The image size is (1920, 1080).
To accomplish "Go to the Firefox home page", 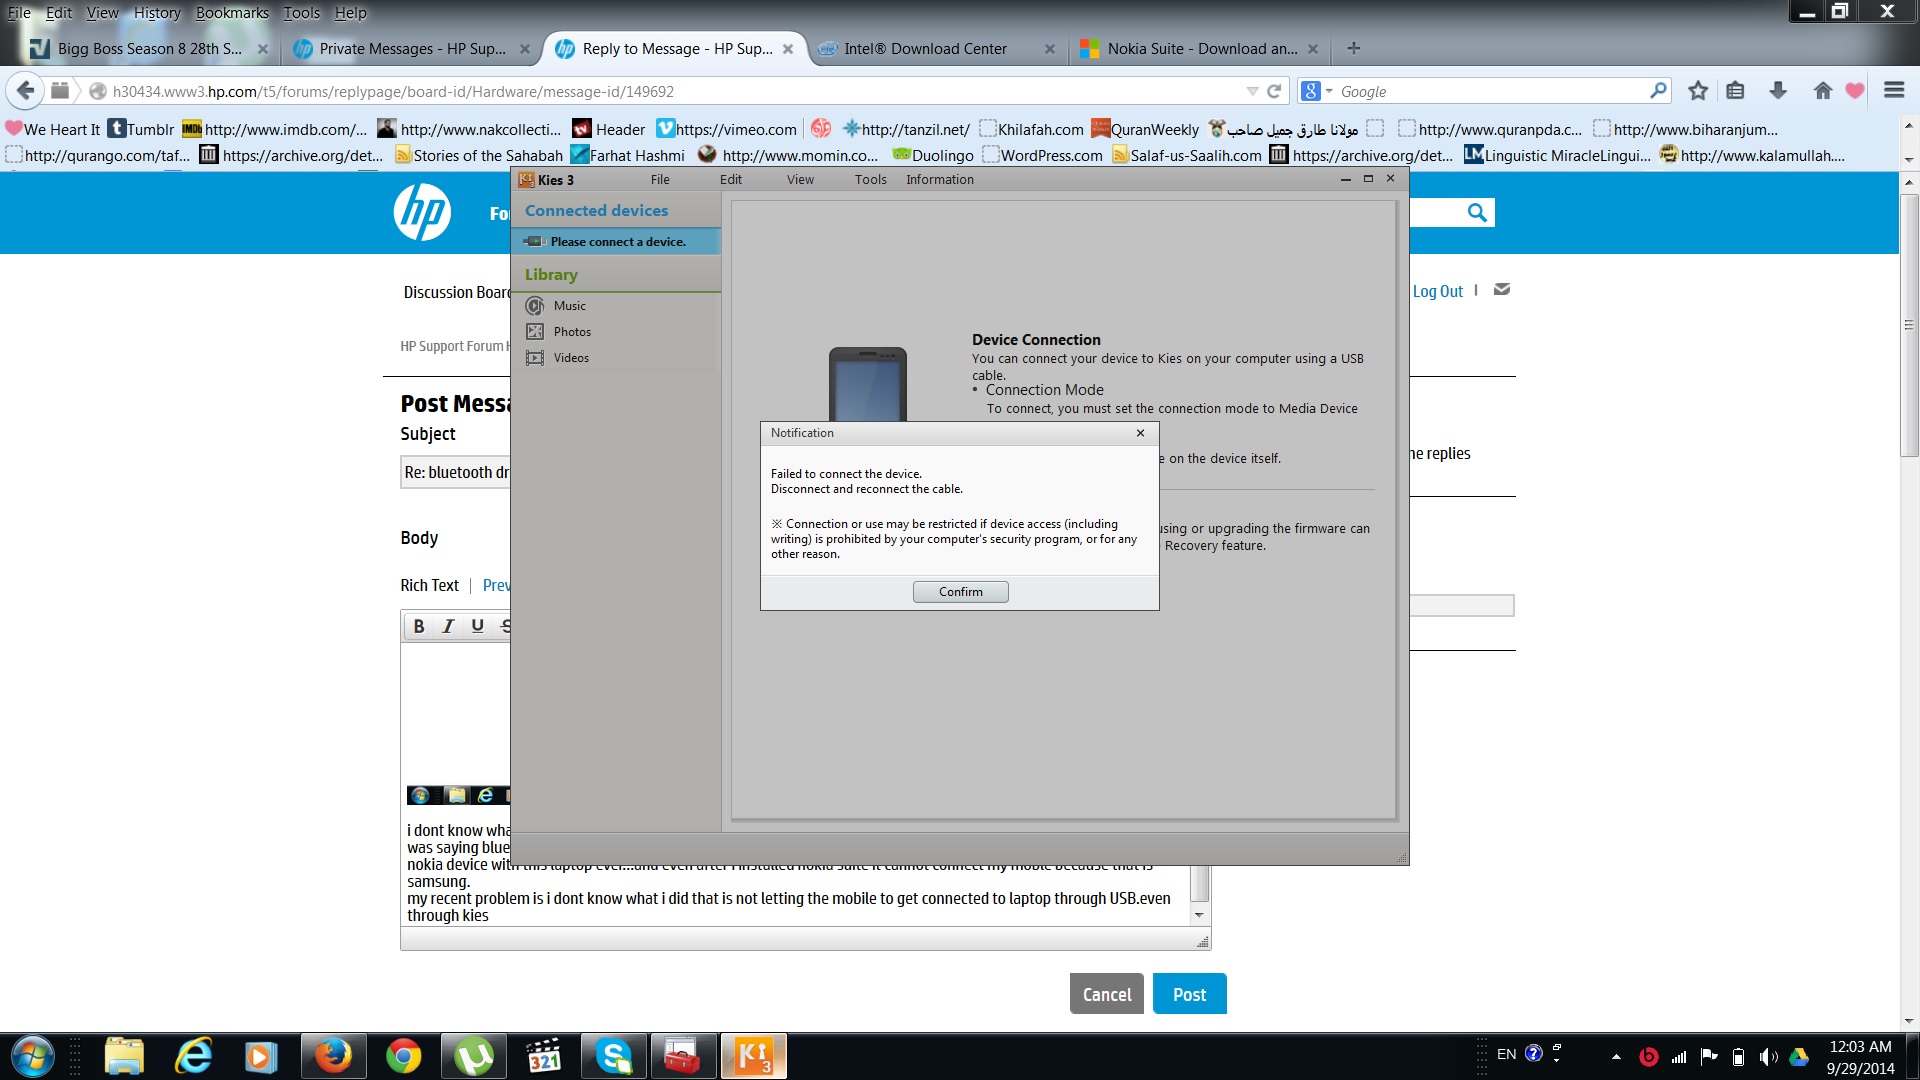I will [x=1822, y=91].
